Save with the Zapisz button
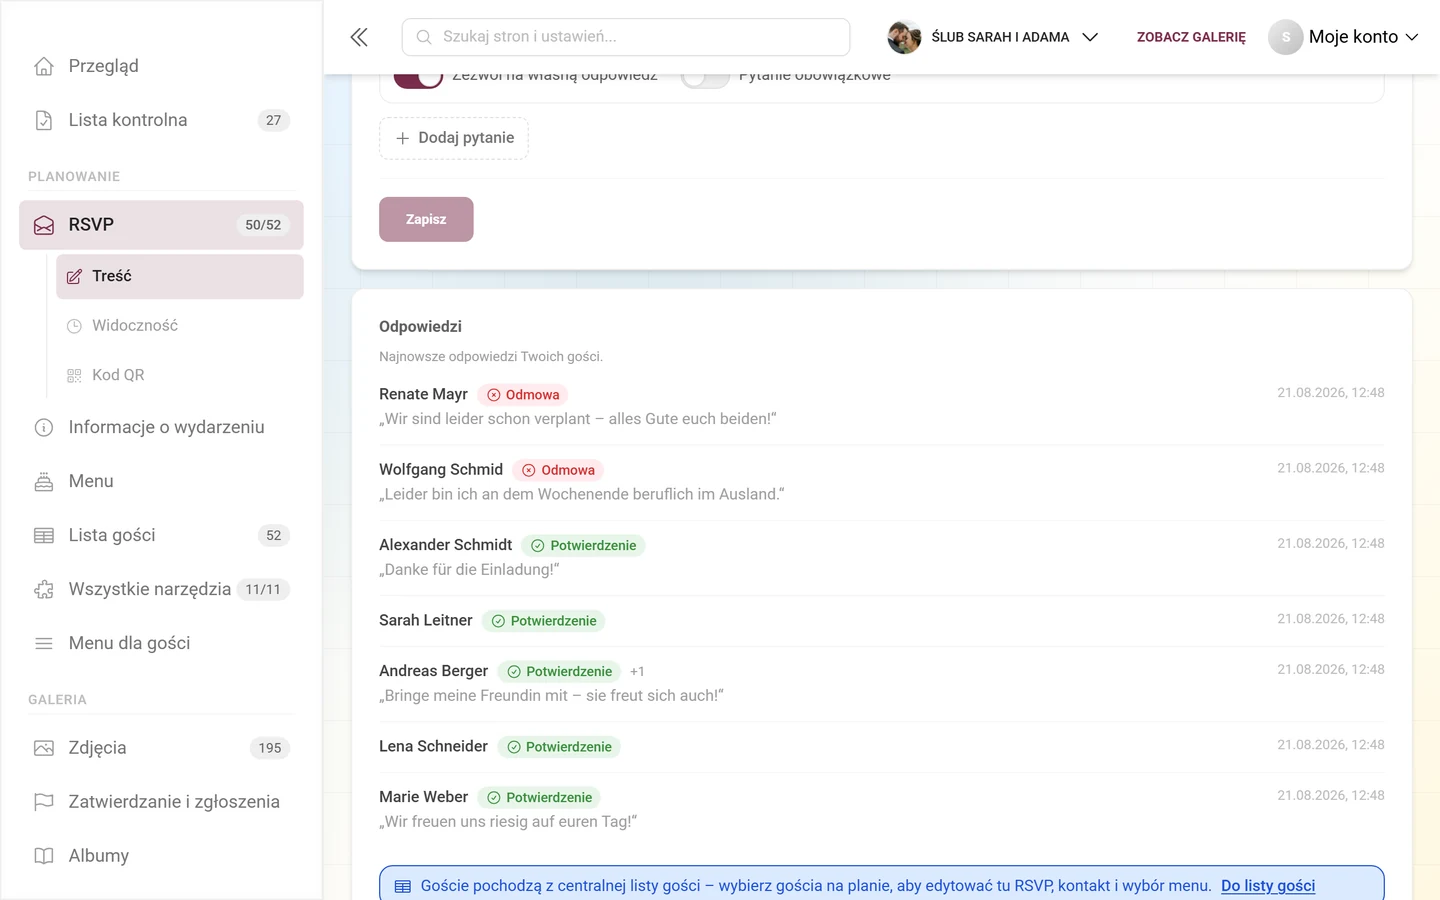Image resolution: width=1440 pixels, height=900 pixels. [426, 219]
